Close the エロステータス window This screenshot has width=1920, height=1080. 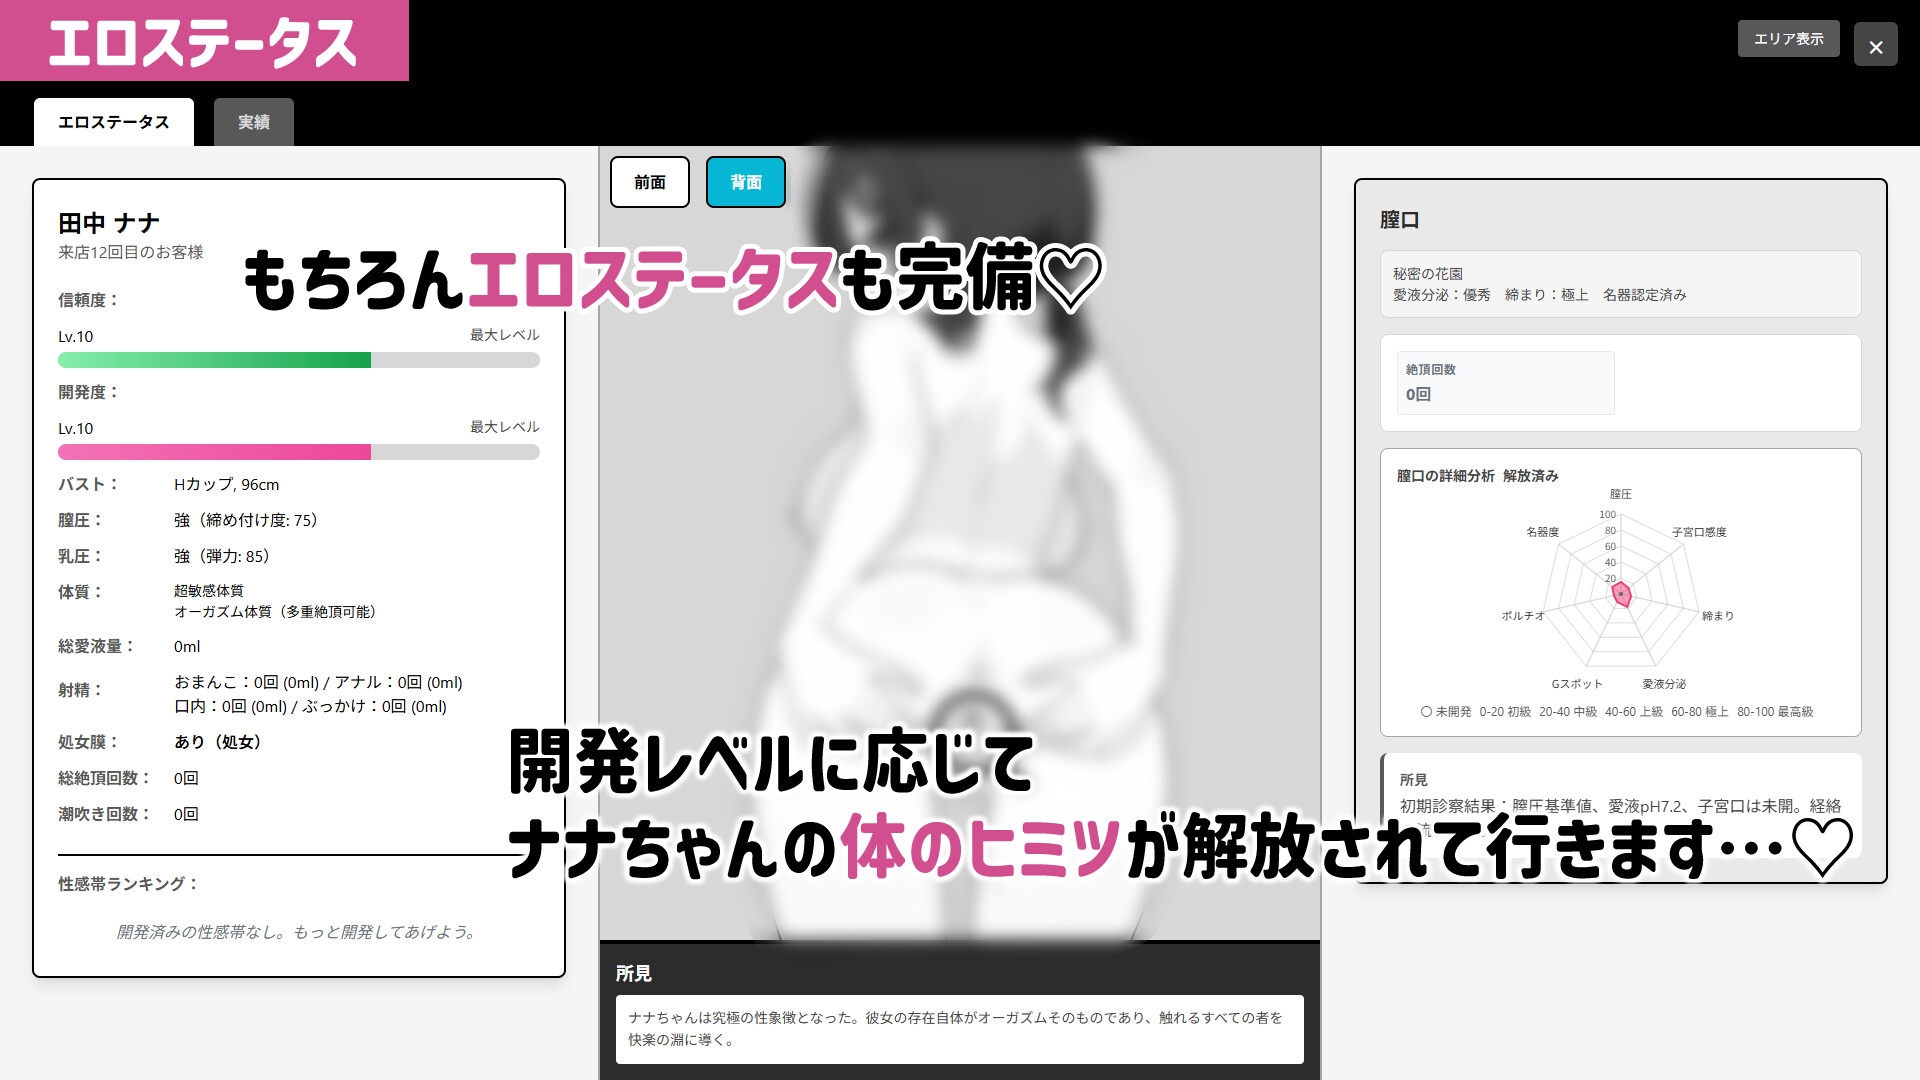click(1877, 44)
